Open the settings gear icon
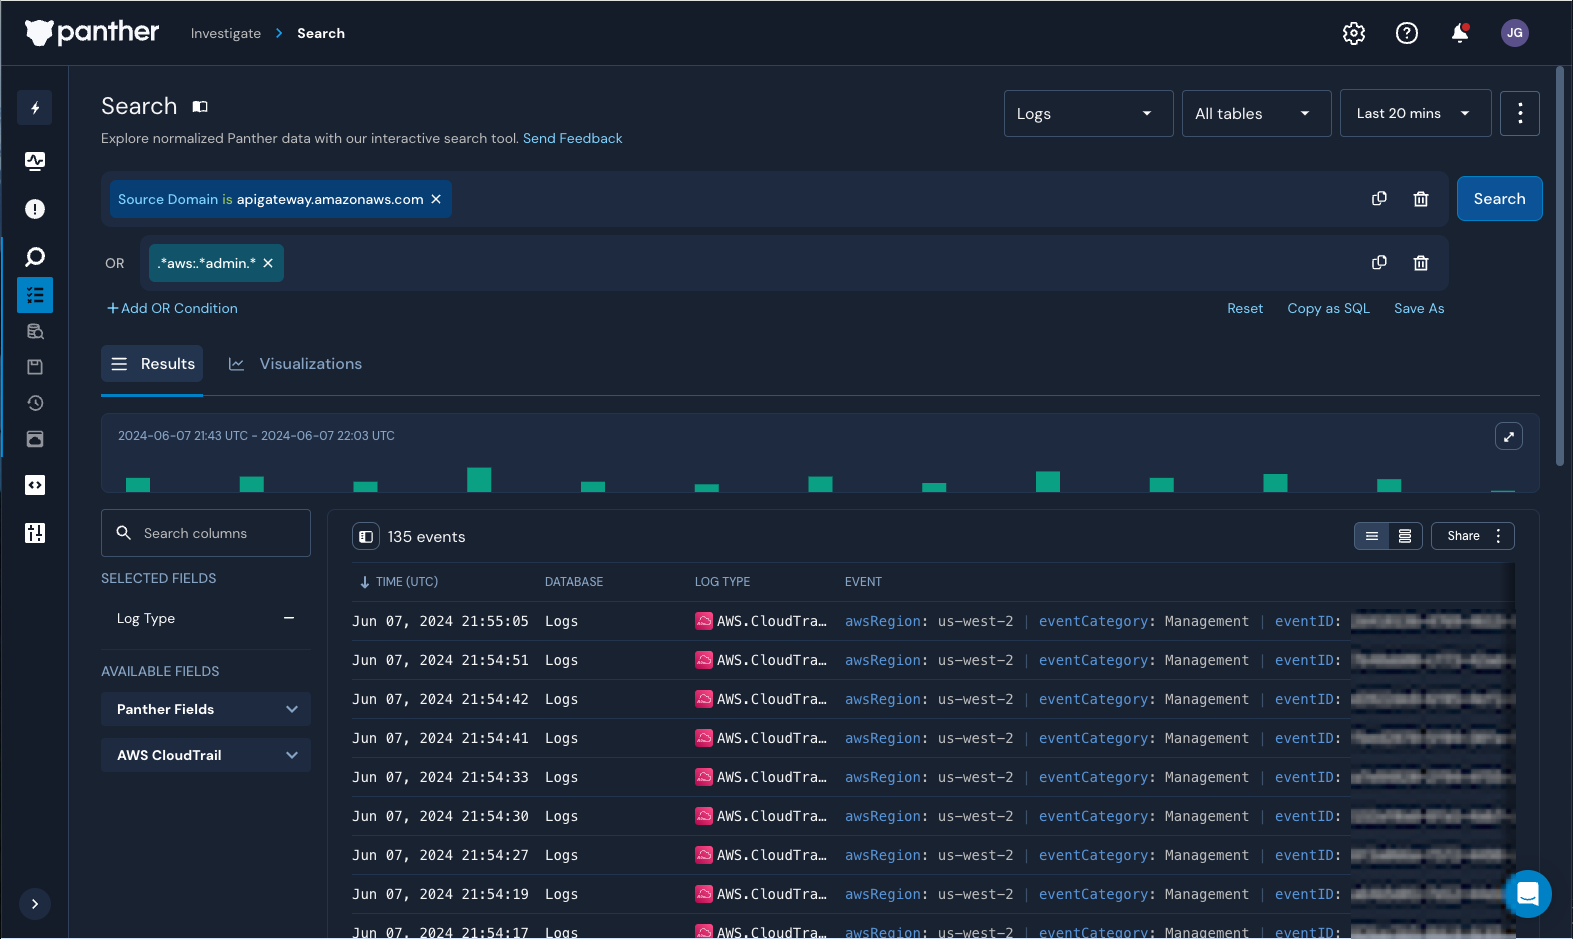1573x939 pixels. tap(1354, 33)
